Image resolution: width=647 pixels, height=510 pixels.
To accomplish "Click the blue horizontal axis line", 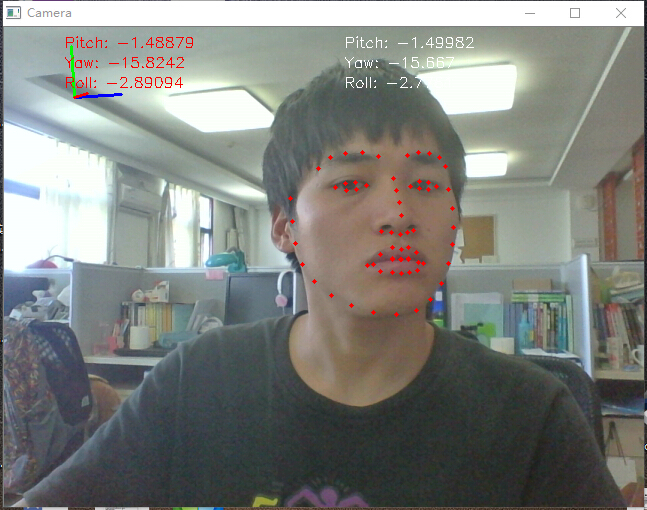I will pos(102,96).
